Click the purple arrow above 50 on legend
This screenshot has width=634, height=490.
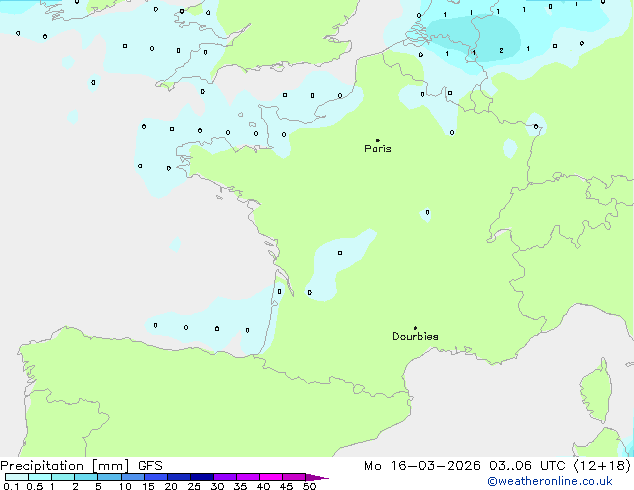click(317, 477)
